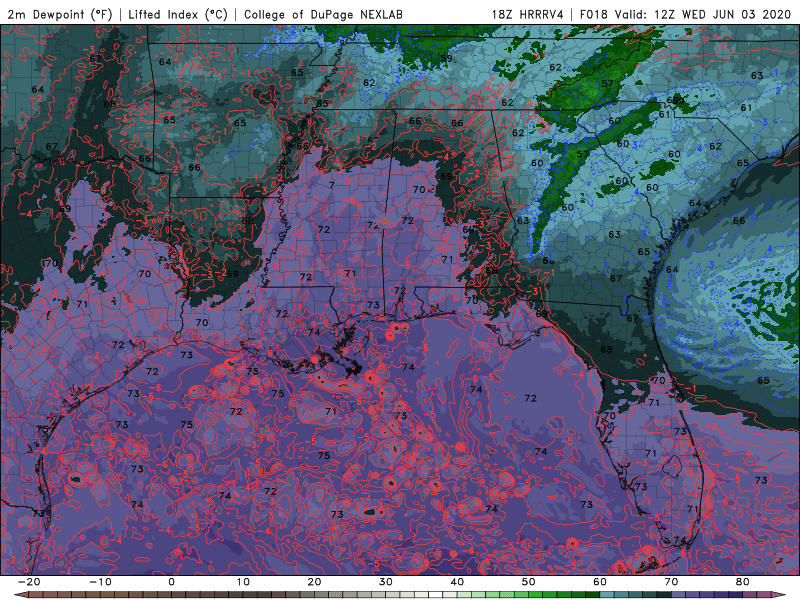Click the '0' label on the color scale

[171, 582]
